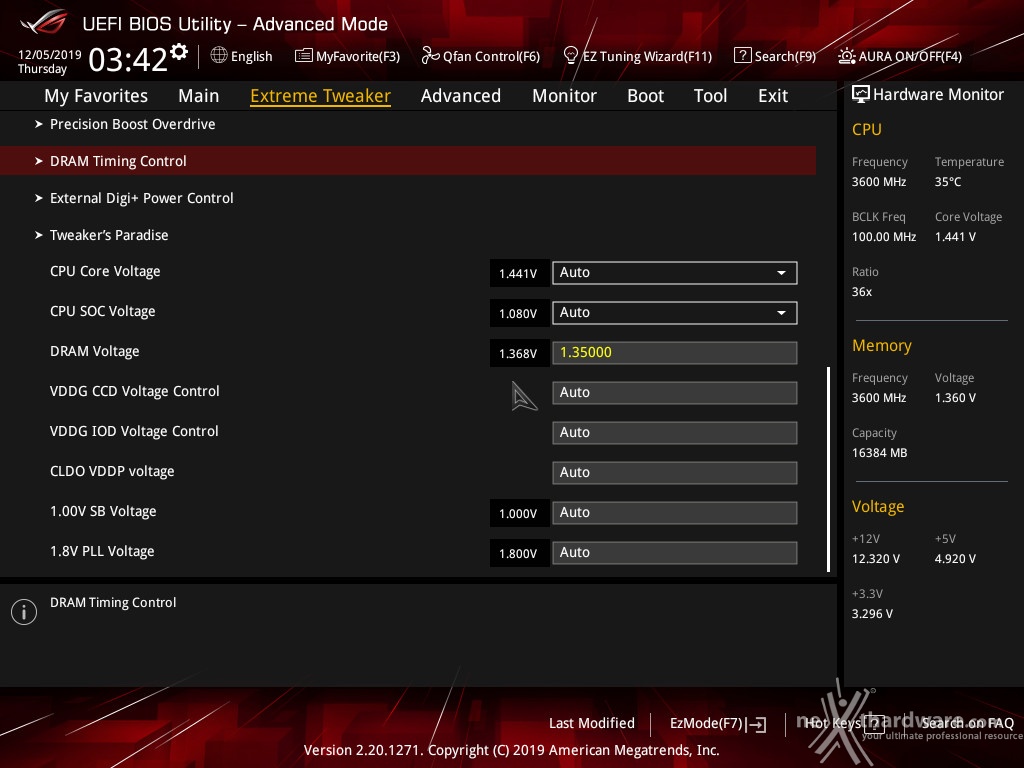Go to the Boot tab
Screen dimensions: 1024x768
click(645, 95)
